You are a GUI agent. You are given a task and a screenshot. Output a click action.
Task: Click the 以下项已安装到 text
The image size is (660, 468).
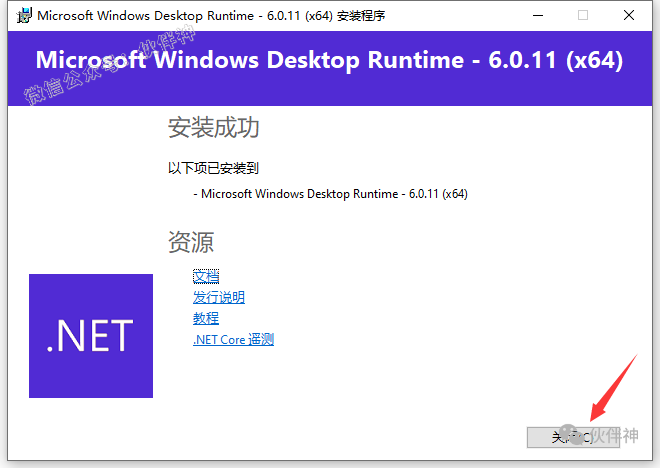pyautogui.click(x=213, y=168)
